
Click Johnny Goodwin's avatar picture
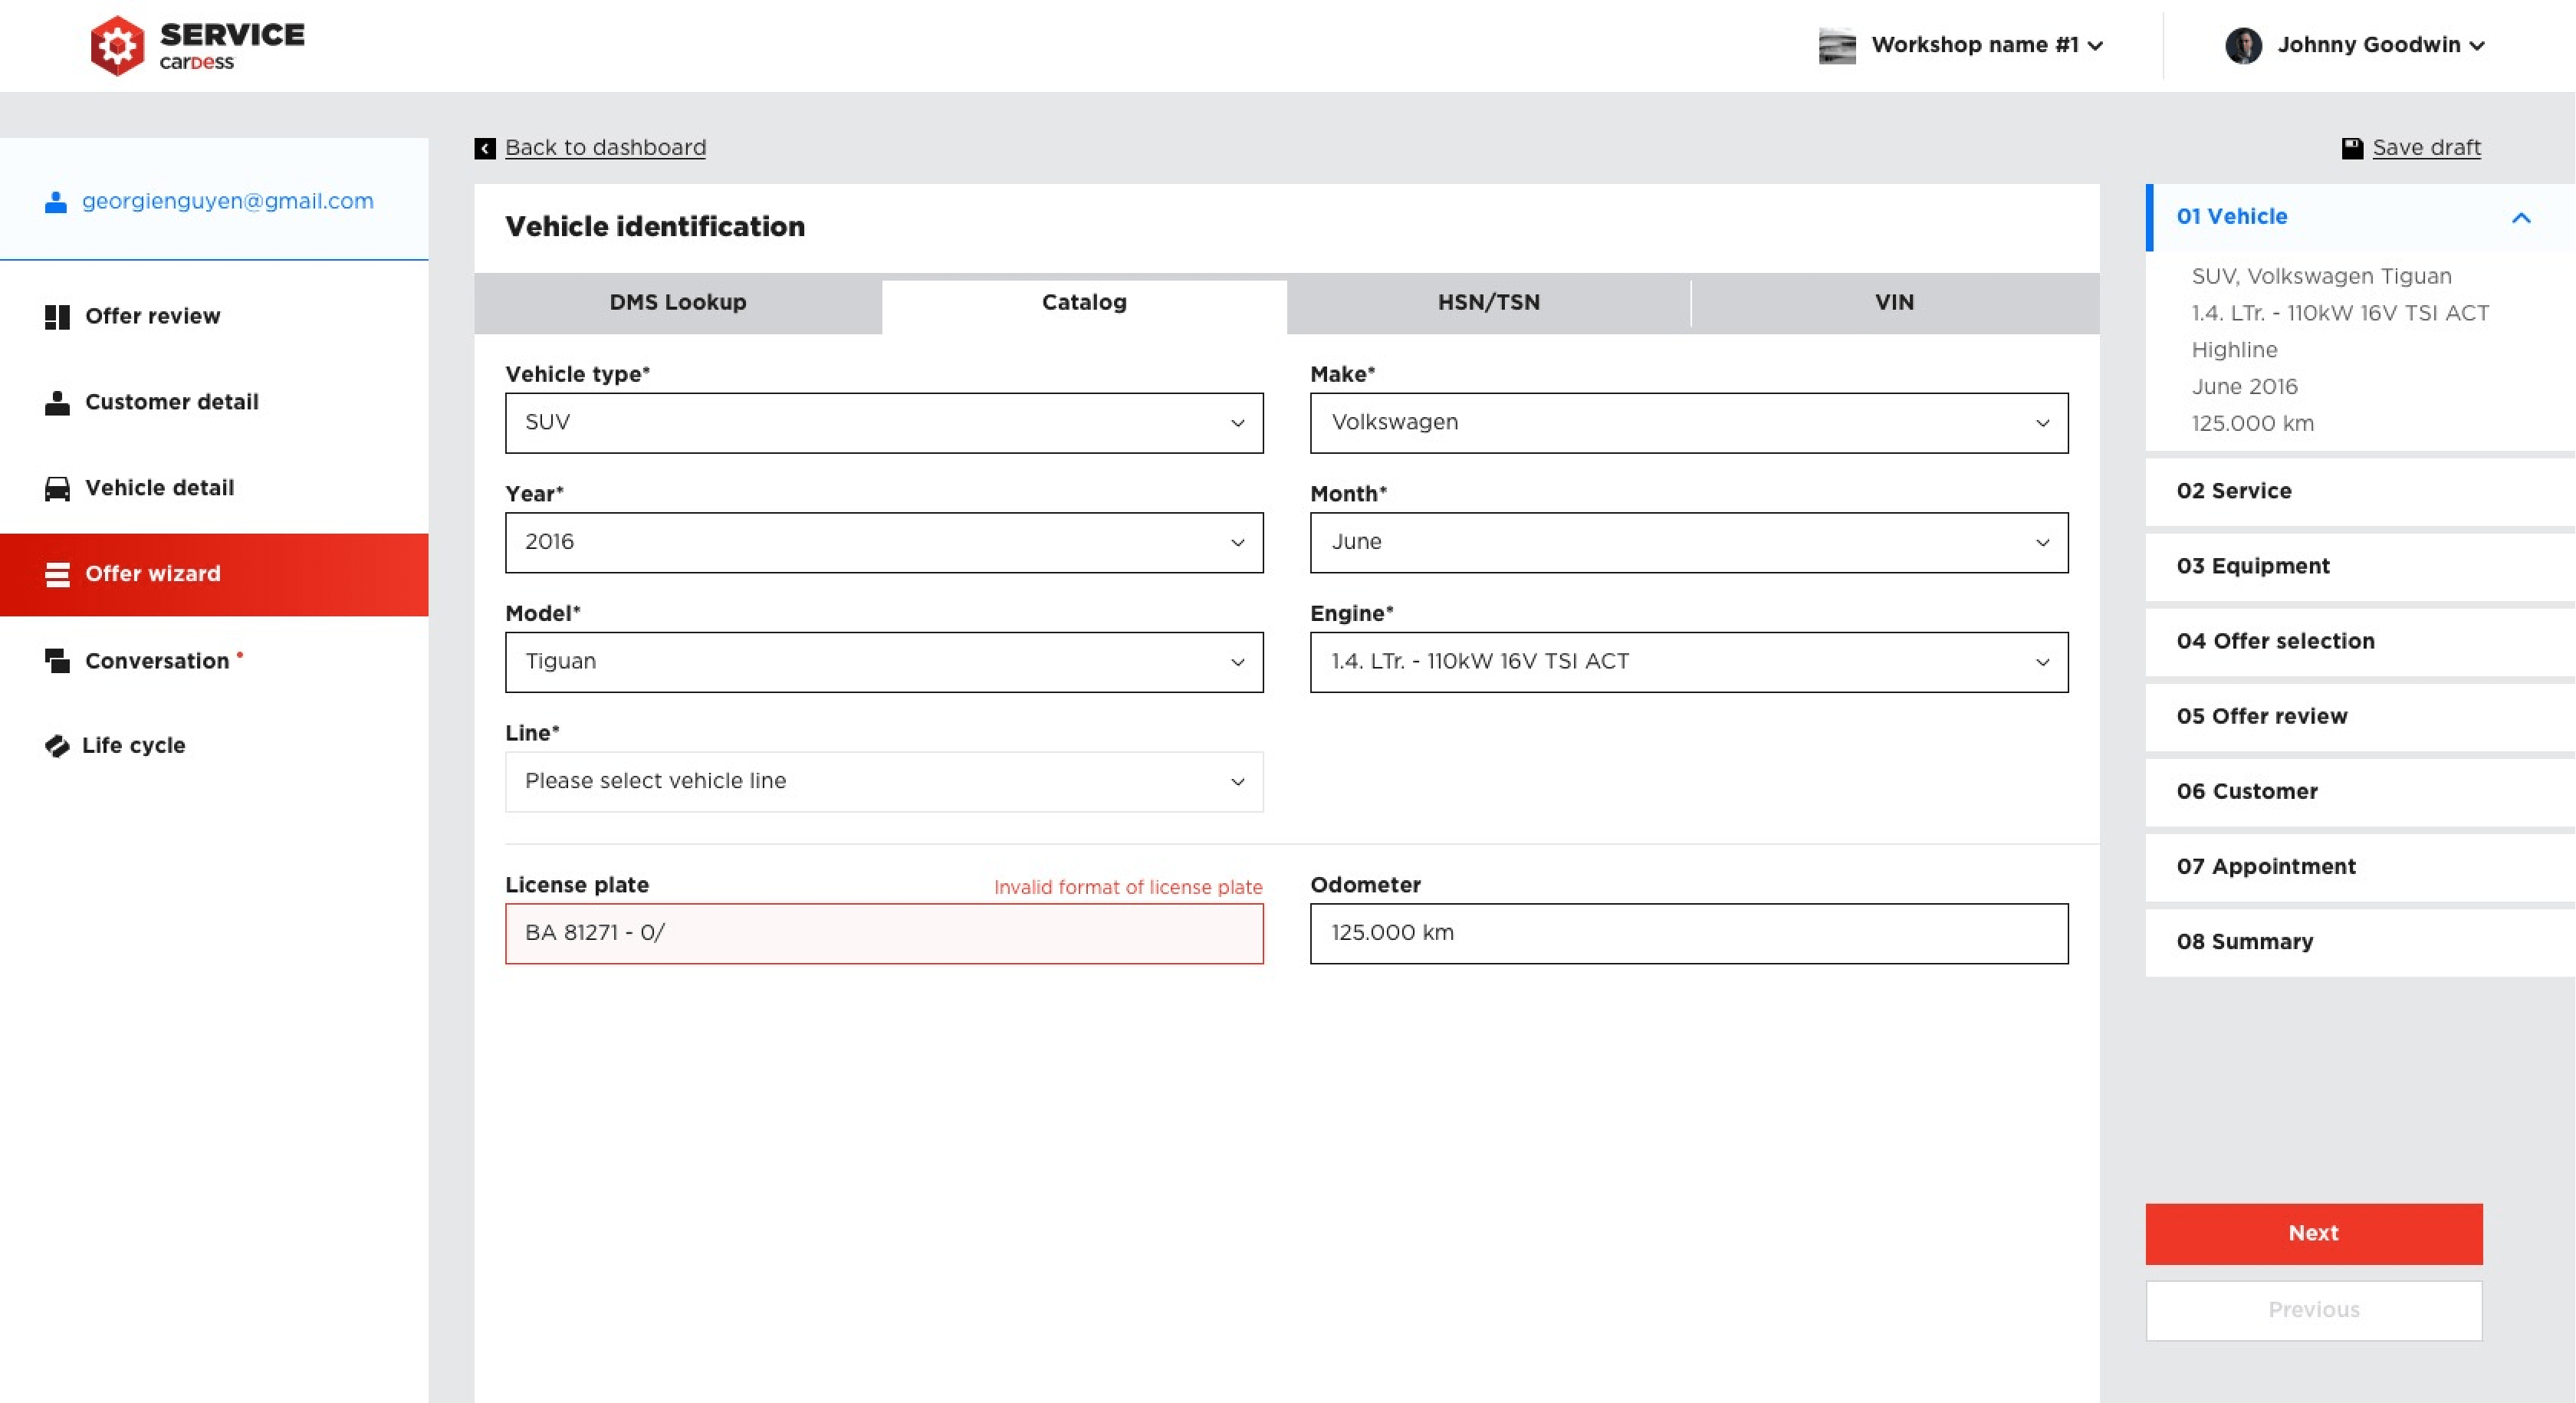pyautogui.click(x=2243, y=46)
